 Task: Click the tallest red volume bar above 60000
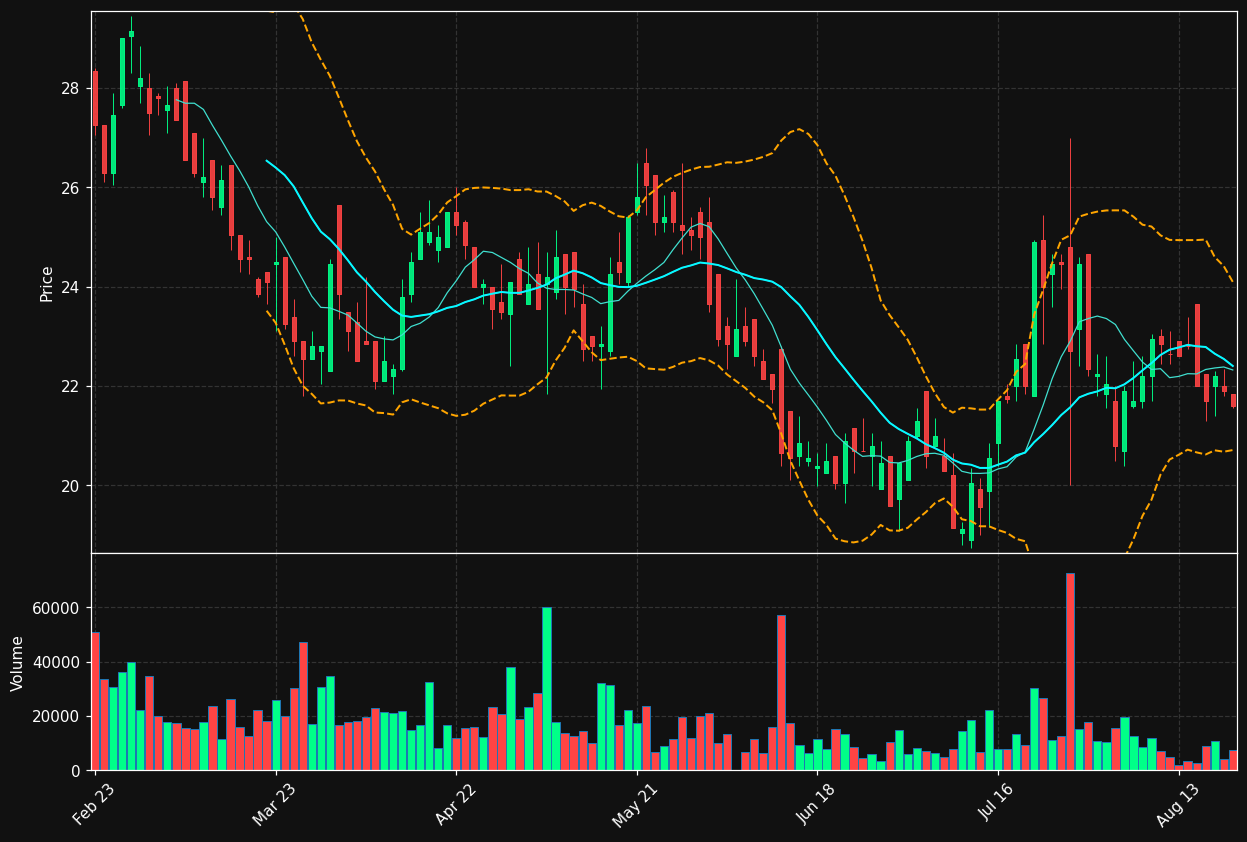tap(1070, 672)
